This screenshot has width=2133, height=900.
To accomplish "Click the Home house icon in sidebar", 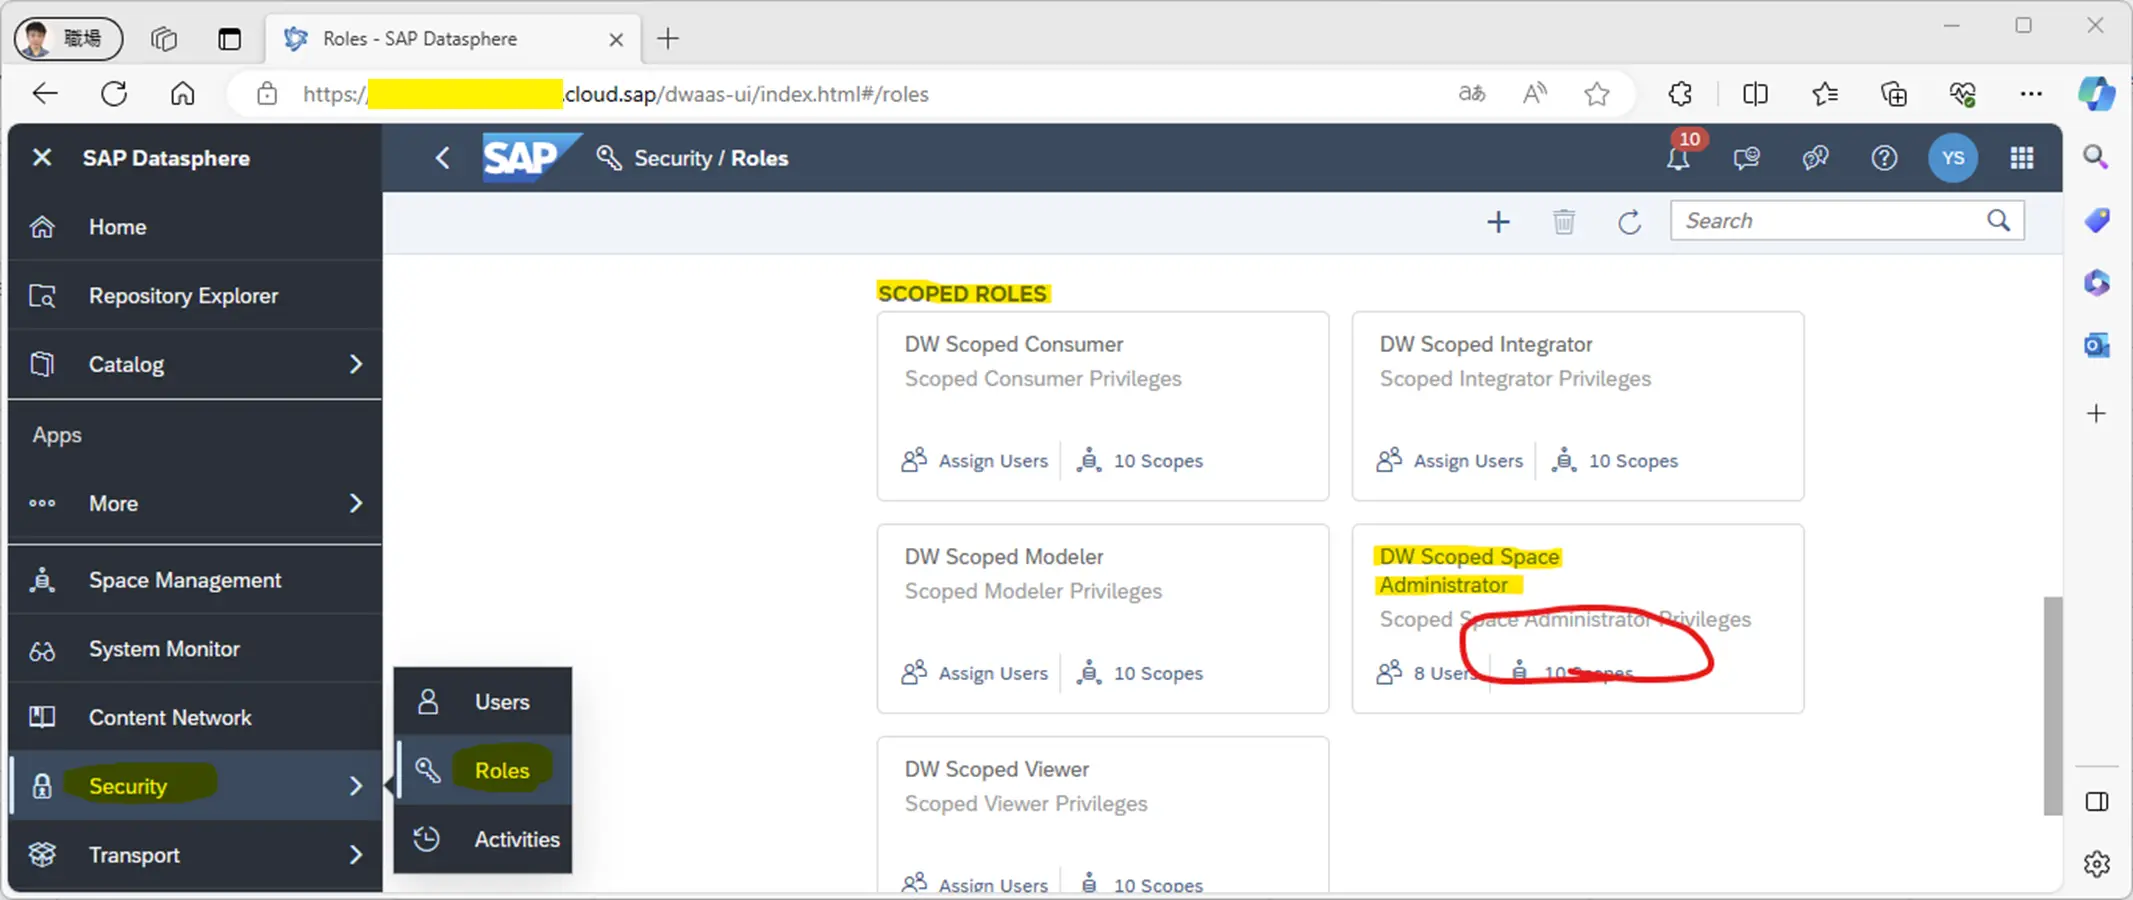I will [x=42, y=227].
